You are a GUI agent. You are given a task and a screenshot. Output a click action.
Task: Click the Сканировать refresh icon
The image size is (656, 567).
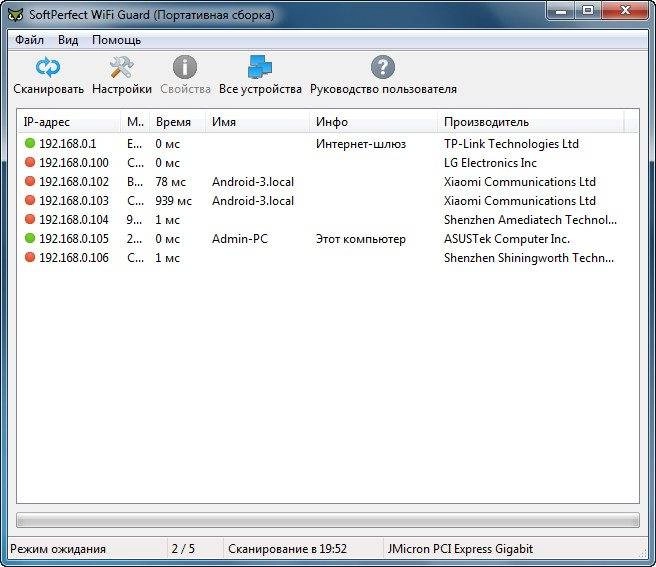coord(48,67)
